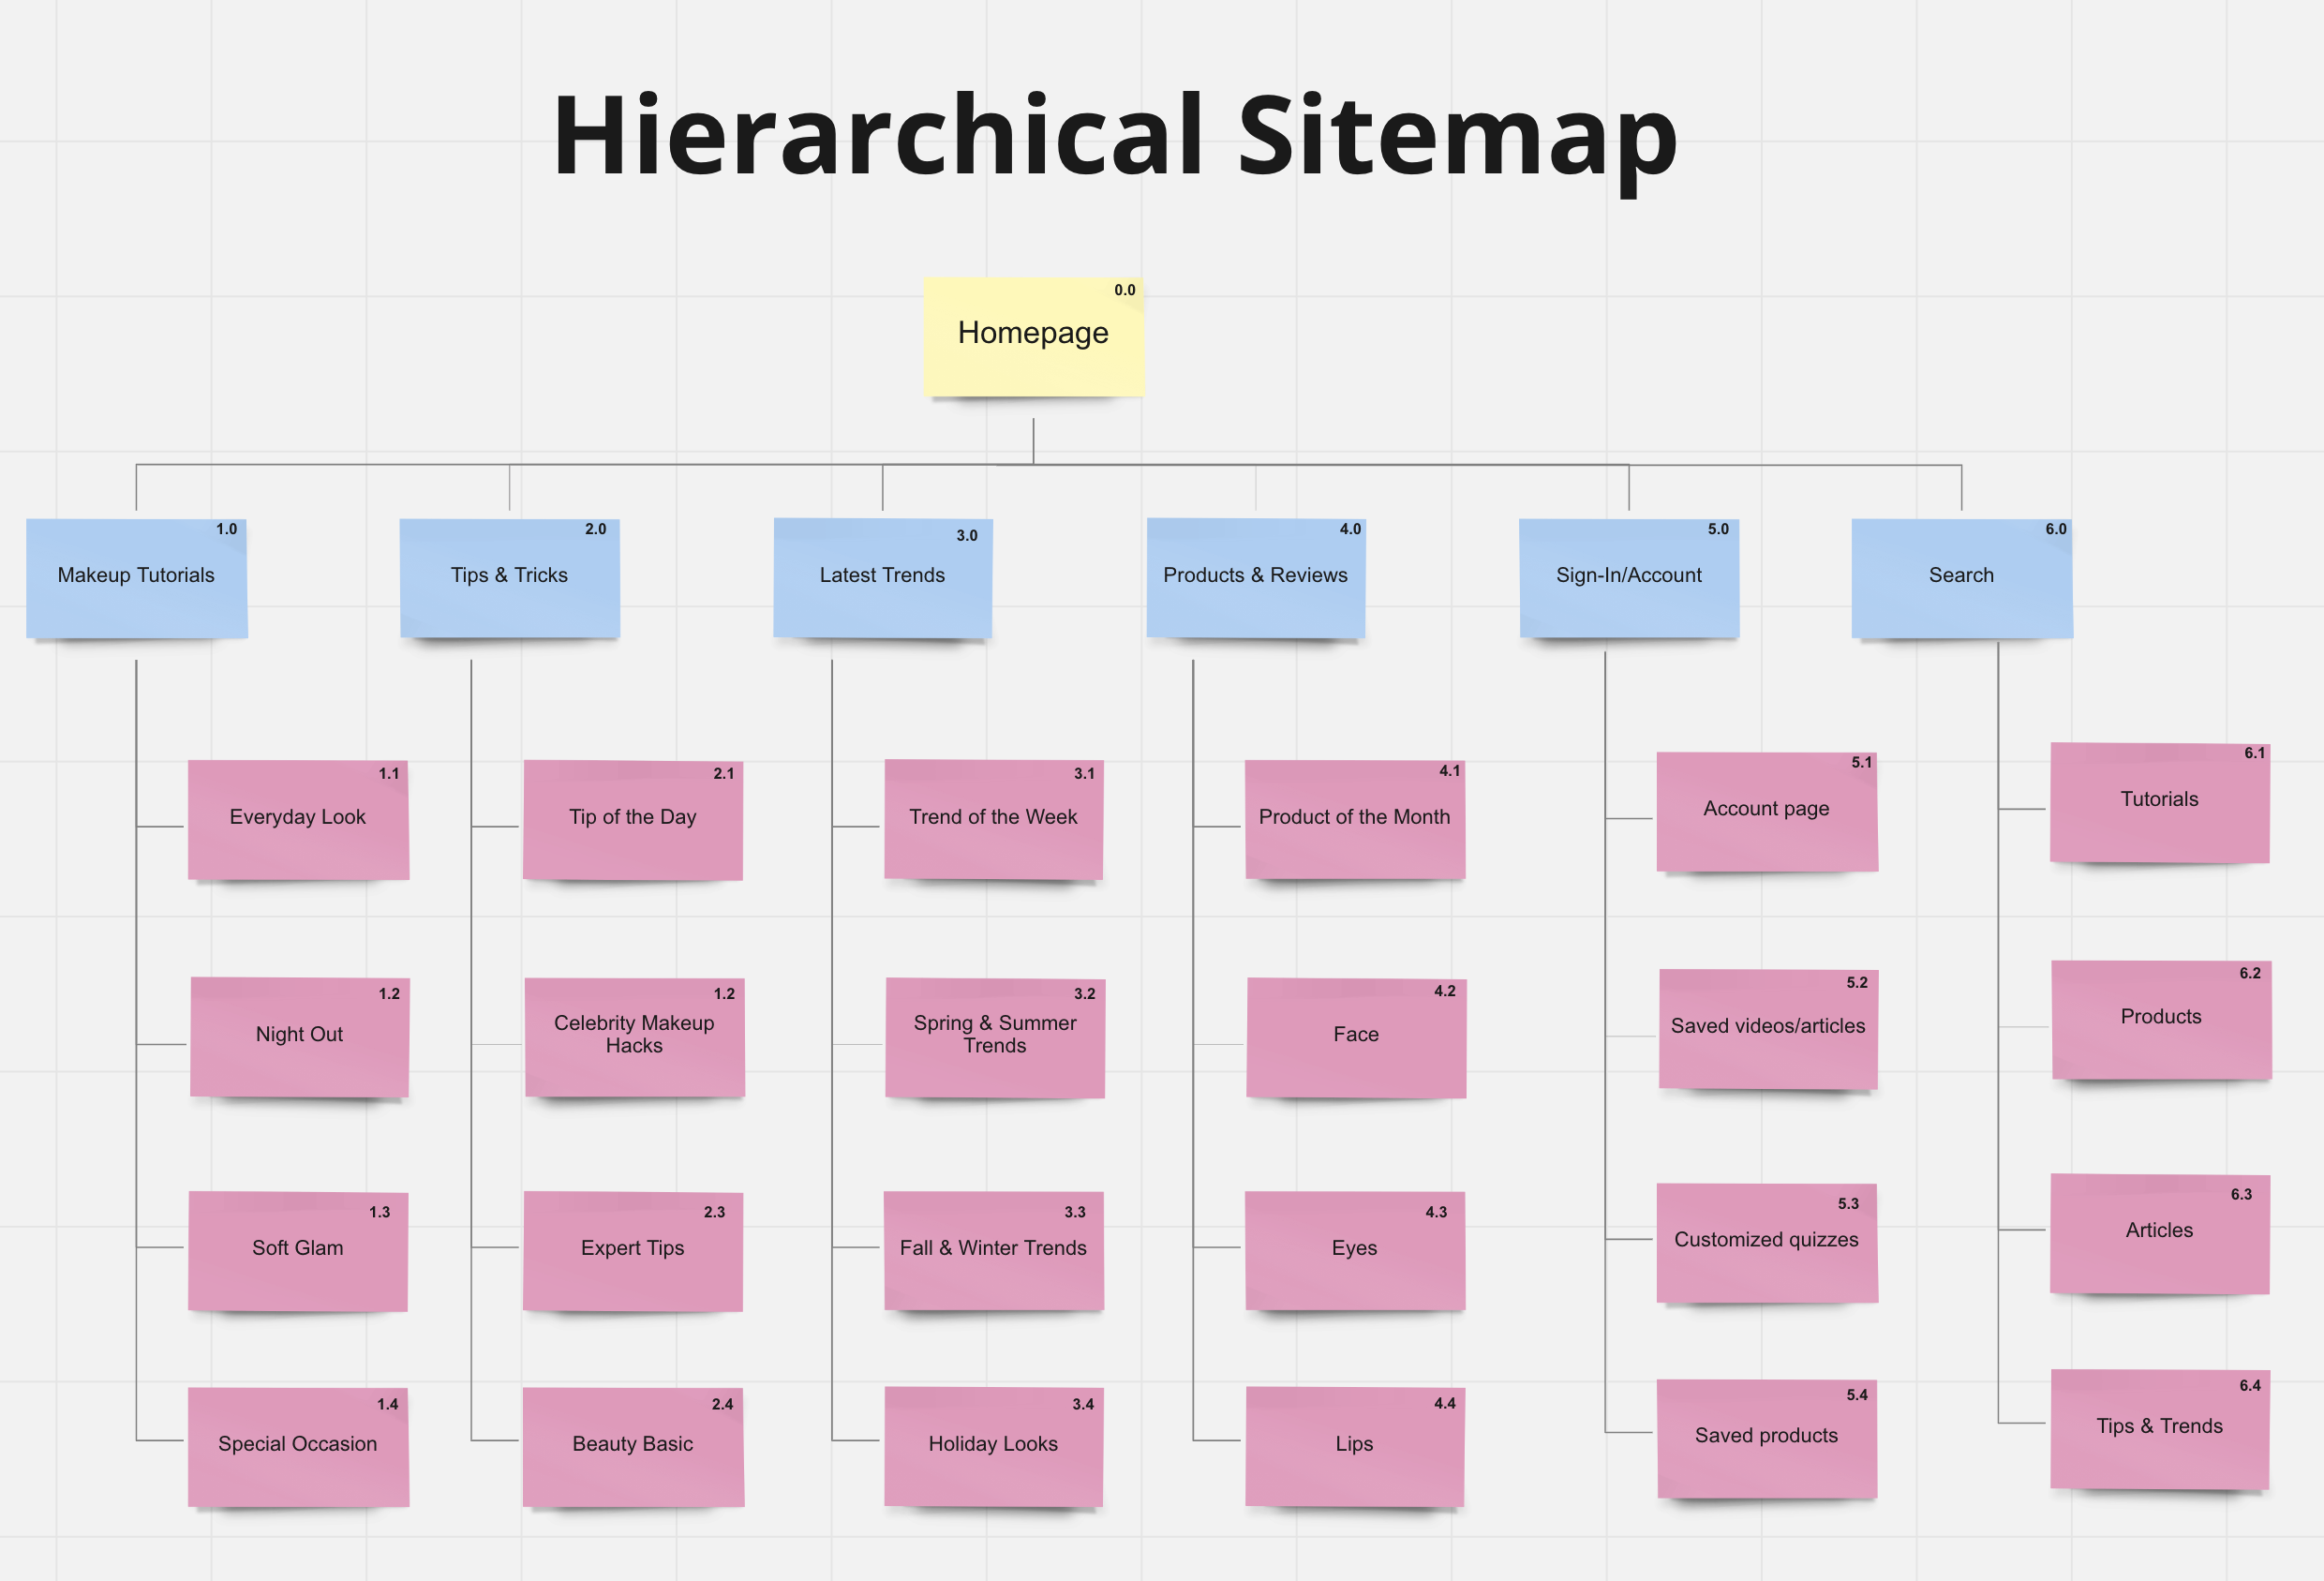Click the Latest Trends category note
Viewport: 2324px width, 1581px height.
[x=882, y=578]
